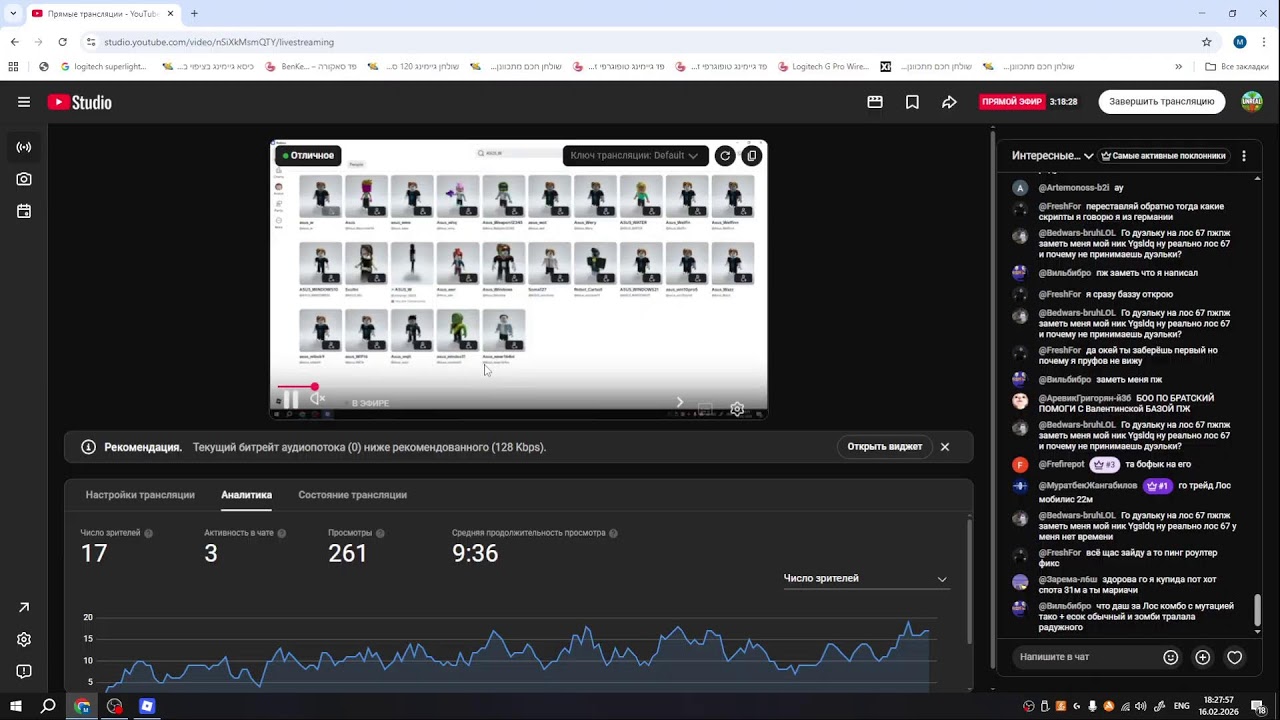Click the clapperboard highlight icon in header
The height and width of the screenshot is (720, 1280).
875,102
